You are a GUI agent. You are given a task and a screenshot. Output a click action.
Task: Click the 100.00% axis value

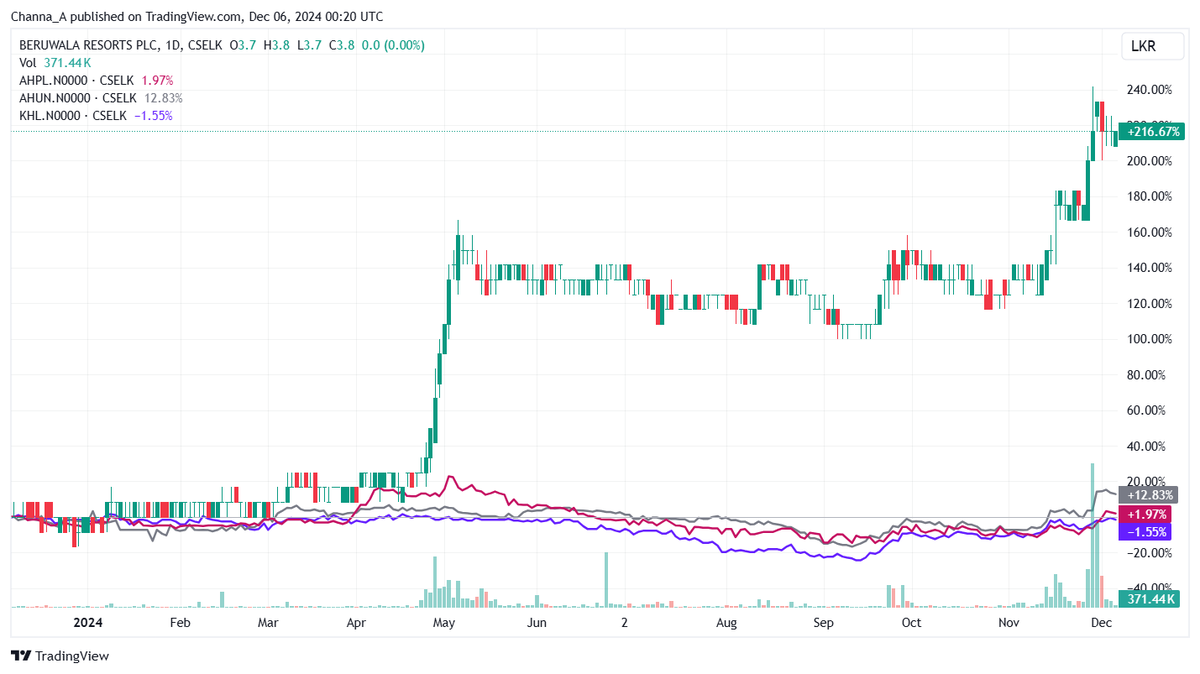coord(1150,339)
